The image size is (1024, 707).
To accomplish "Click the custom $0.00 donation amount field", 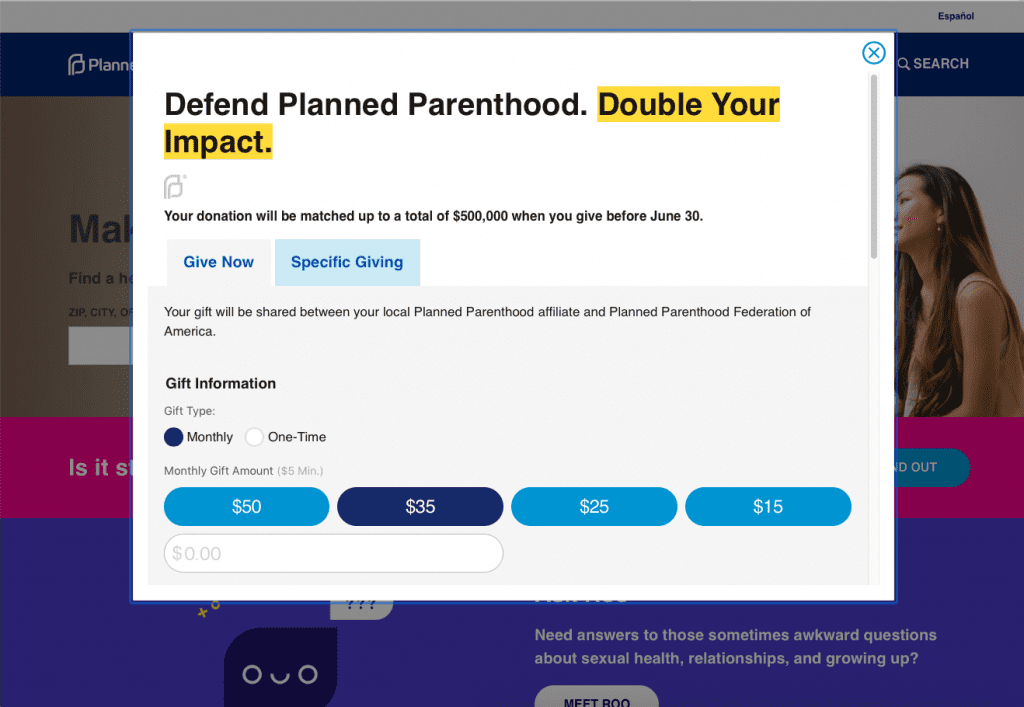I will pyautogui.click(x=333, y=553).
